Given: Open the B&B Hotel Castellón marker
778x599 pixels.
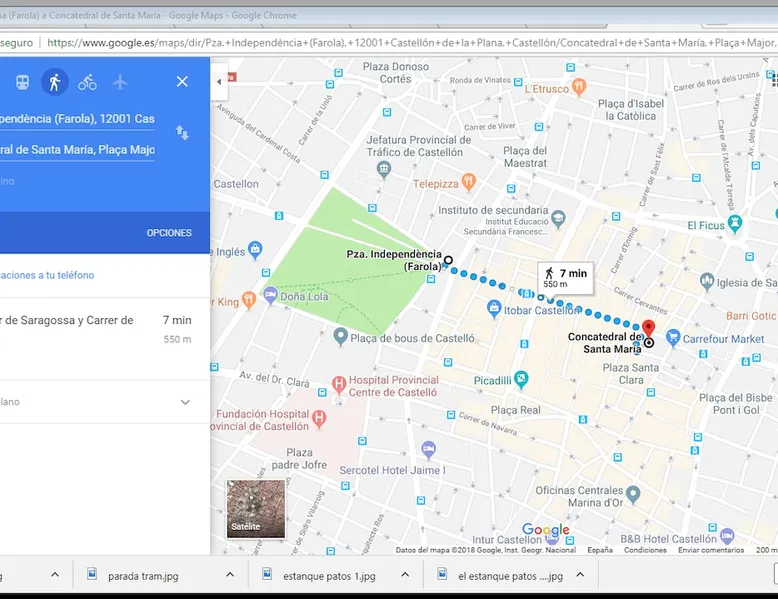Looking at the screenshot, I should [x=727, y=536].
